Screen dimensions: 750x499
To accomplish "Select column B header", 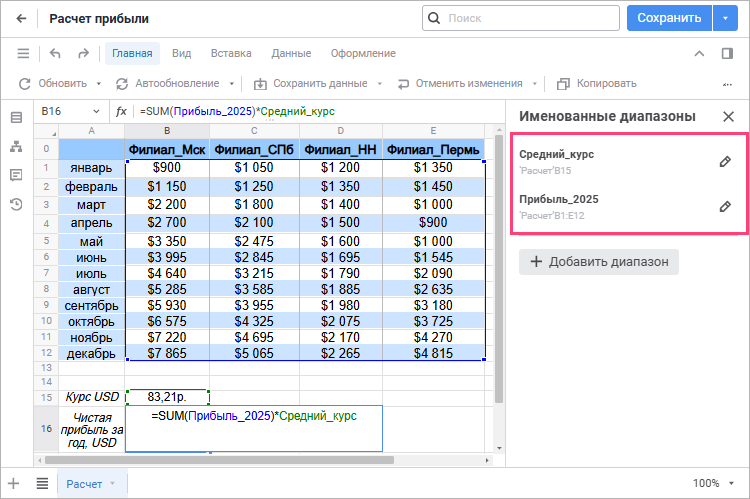I will coord(167,131).
